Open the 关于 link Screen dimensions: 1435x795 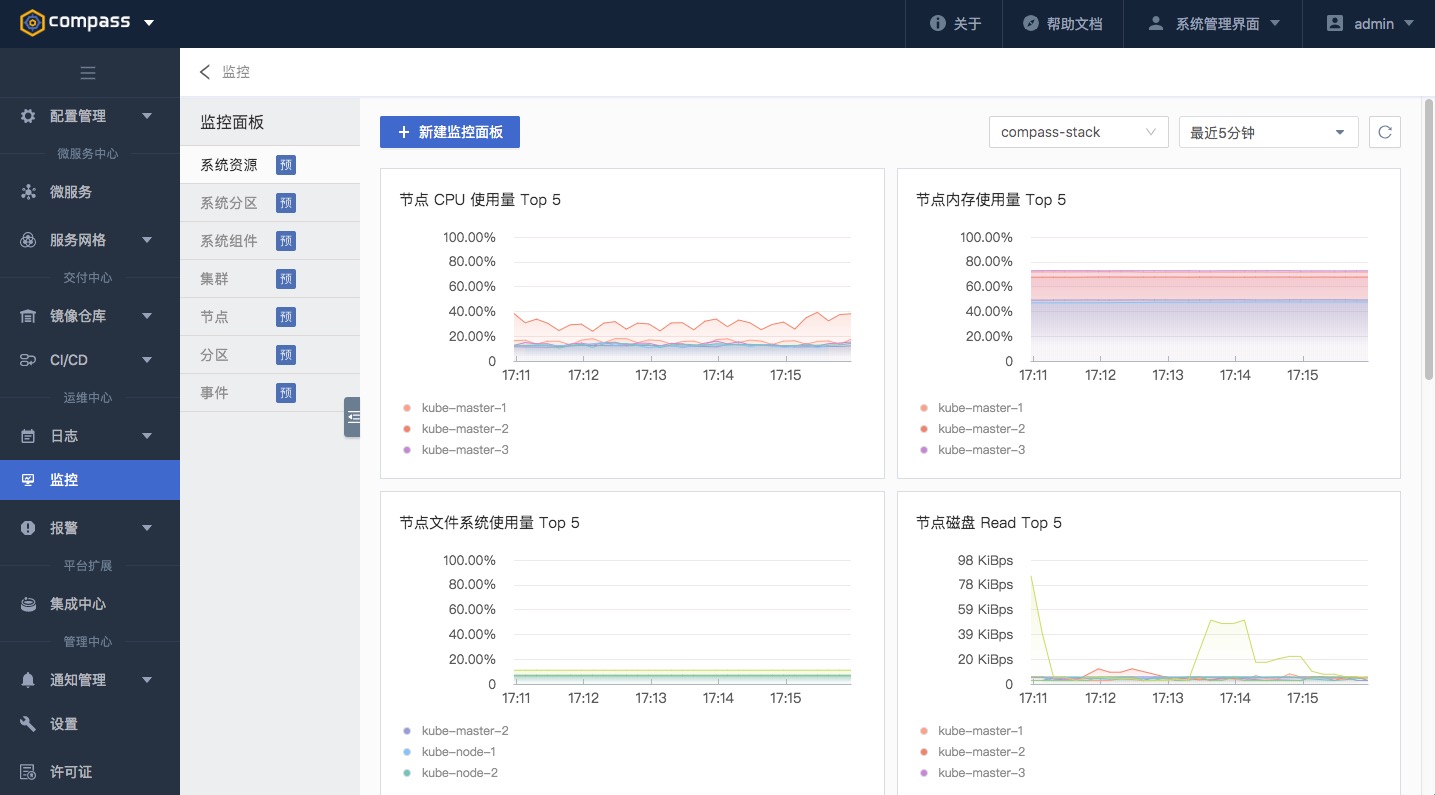954,23
